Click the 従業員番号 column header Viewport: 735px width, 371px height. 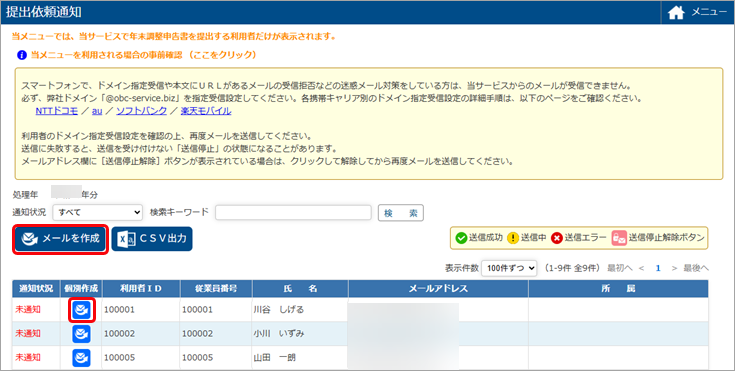click(216, 289)
